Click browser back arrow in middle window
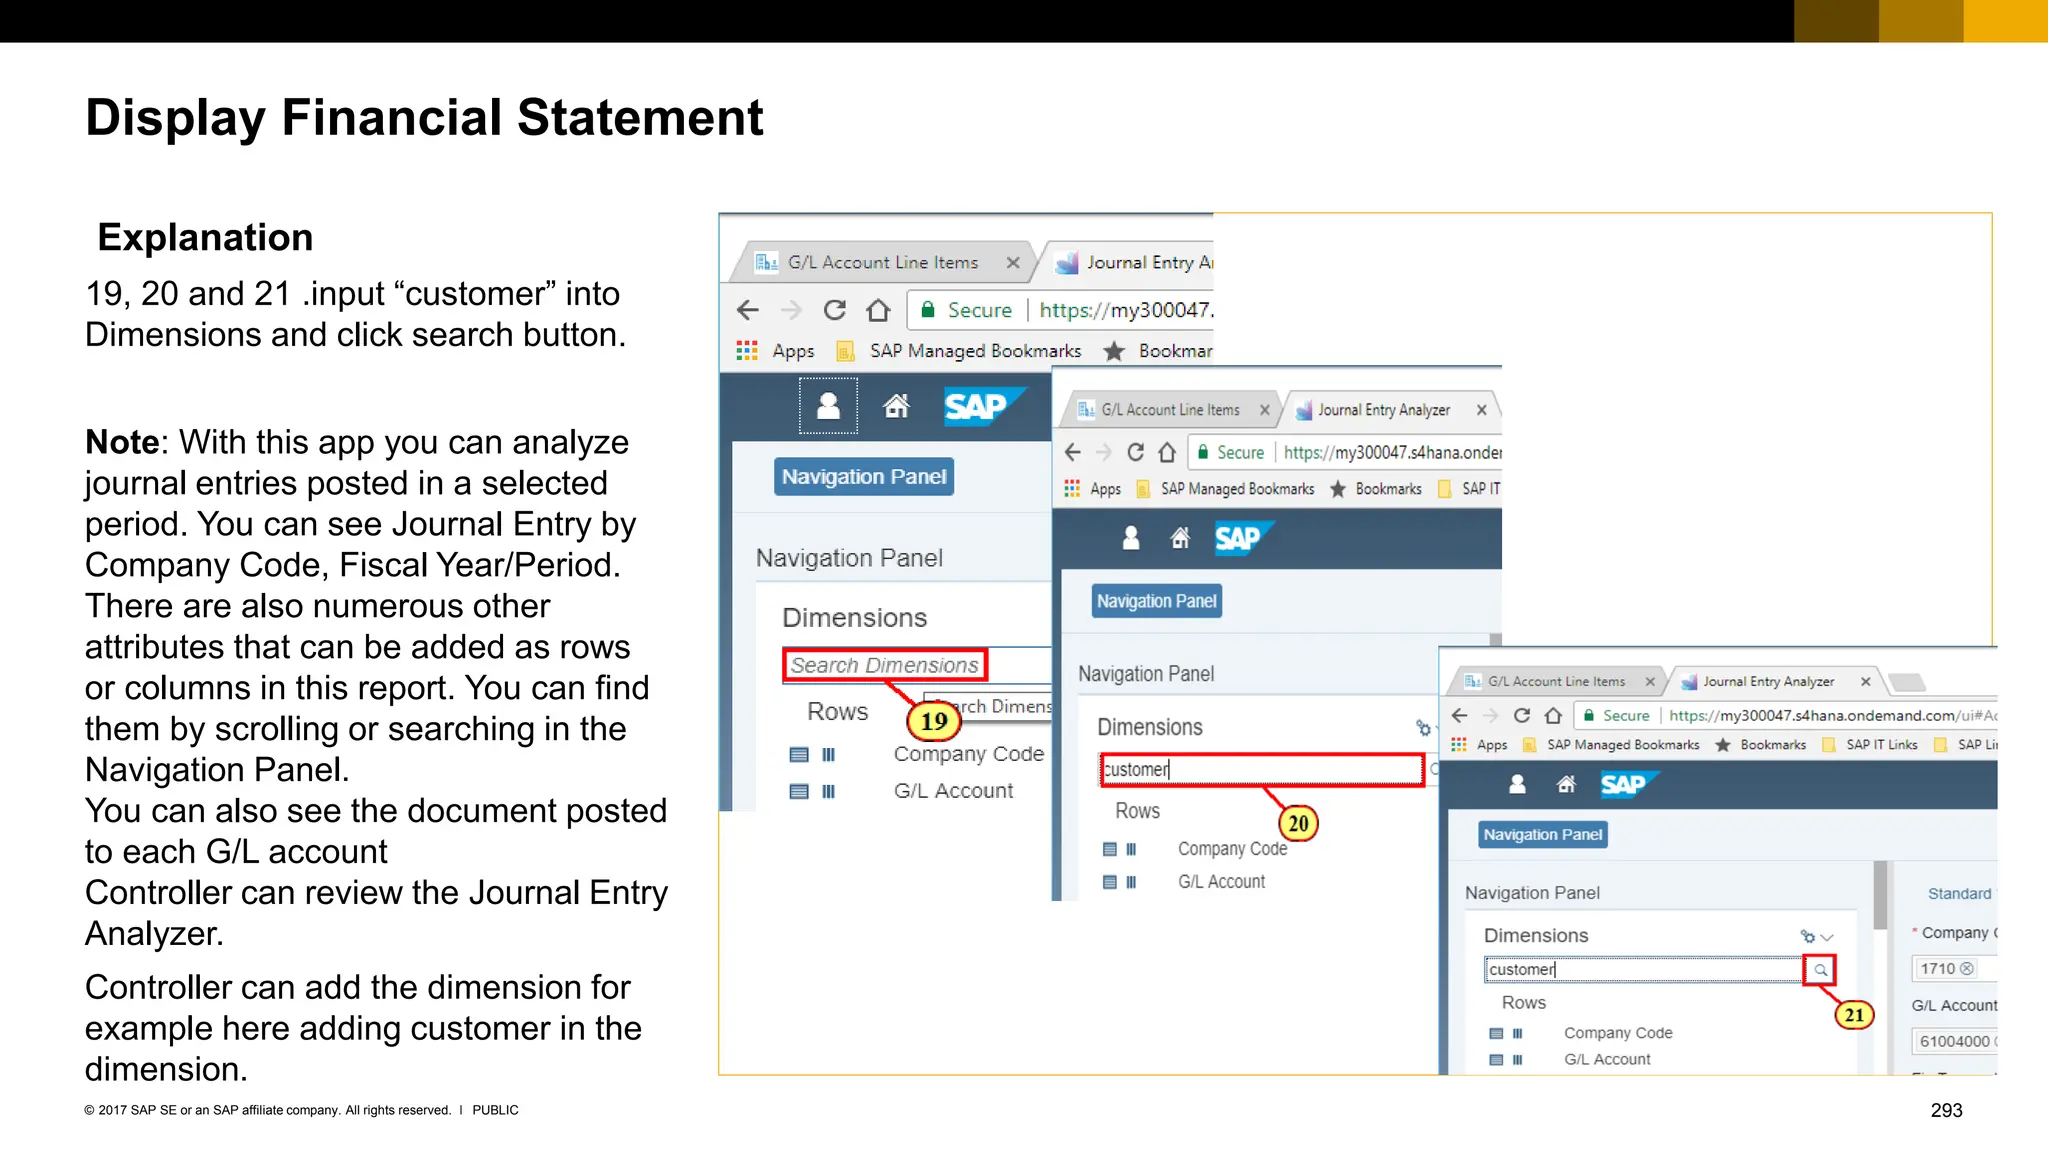2048x1152 pixels. tap(1072, 452)
